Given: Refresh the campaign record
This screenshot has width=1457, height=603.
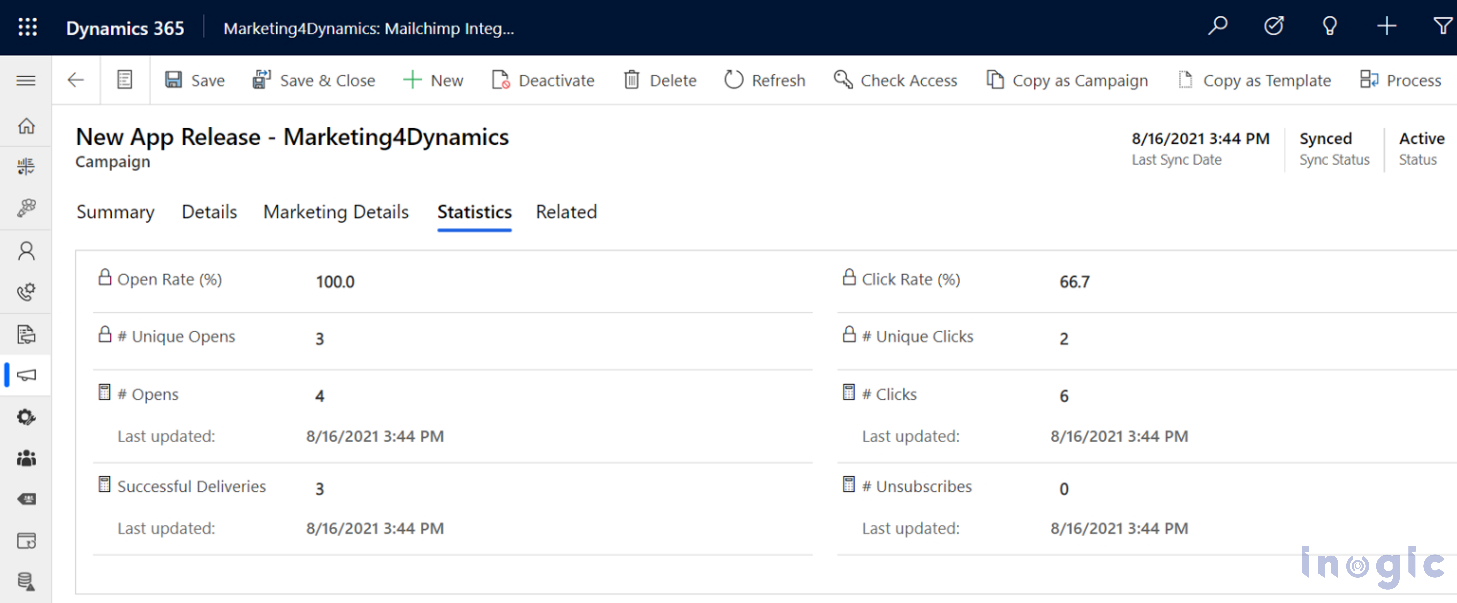Looking at the screenshot, I should pos(764,80).
